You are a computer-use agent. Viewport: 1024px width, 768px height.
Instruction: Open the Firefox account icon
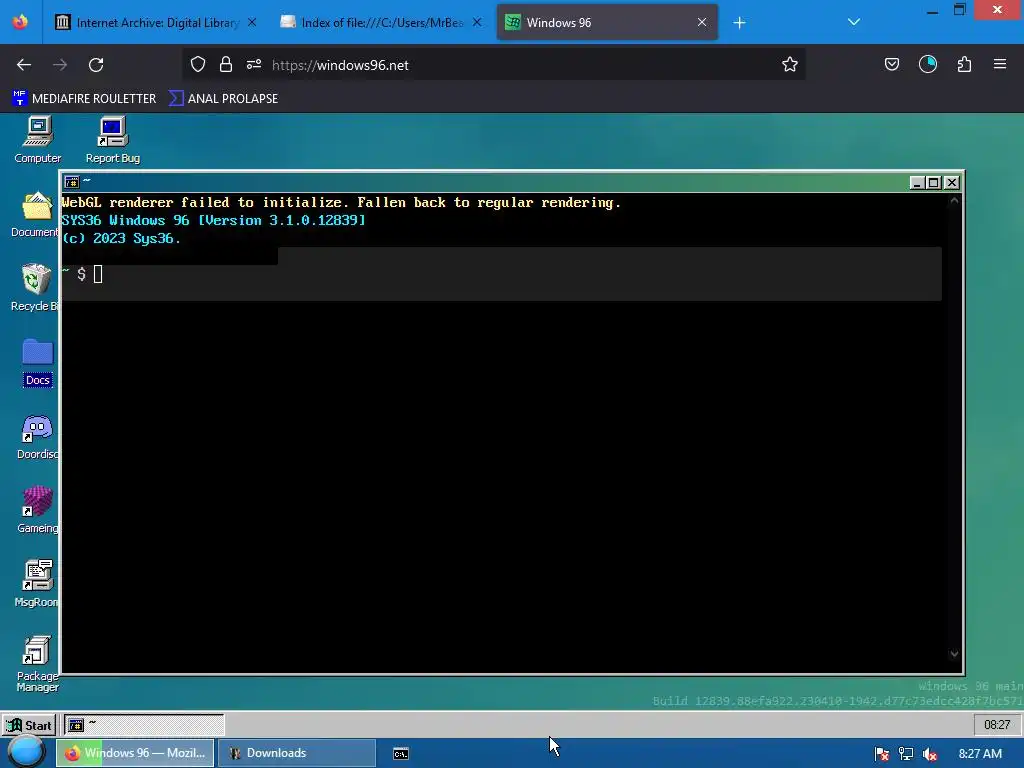coord(928,65)
